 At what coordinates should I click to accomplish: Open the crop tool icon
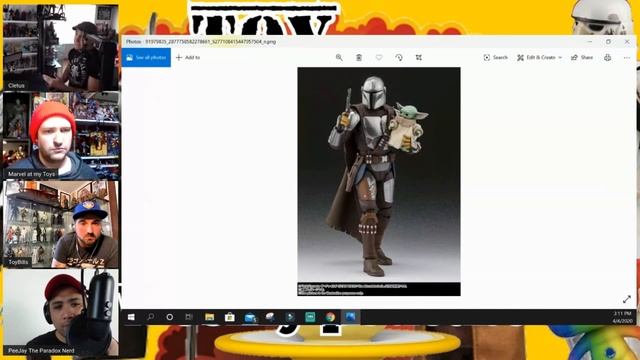point(419,58)
